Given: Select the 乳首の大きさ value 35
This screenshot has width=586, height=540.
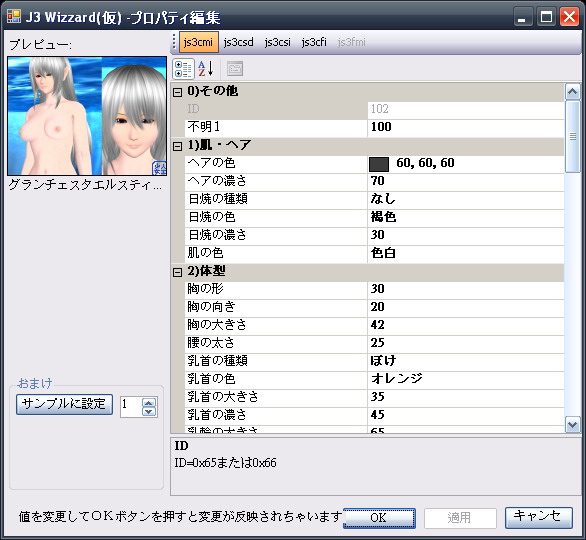Looking at the screenshot, I should [x=466, y=397].
